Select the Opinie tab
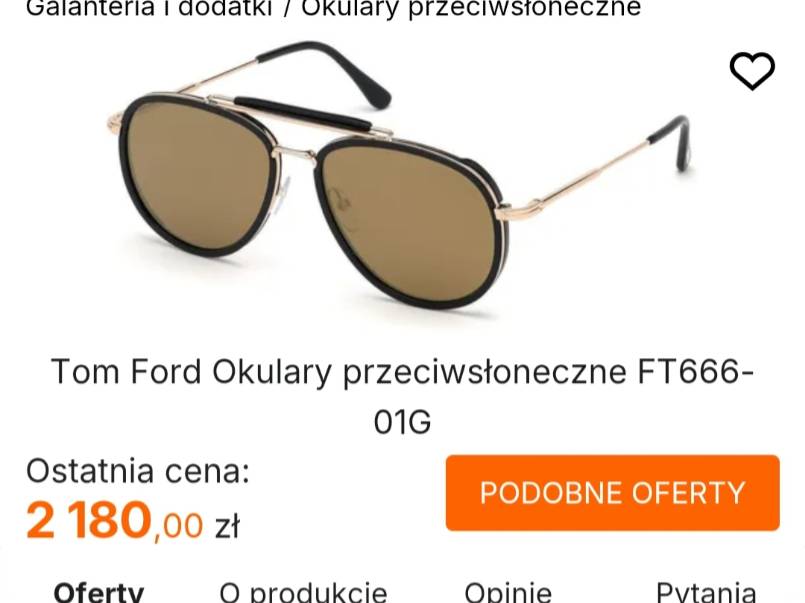 point(508,593)
